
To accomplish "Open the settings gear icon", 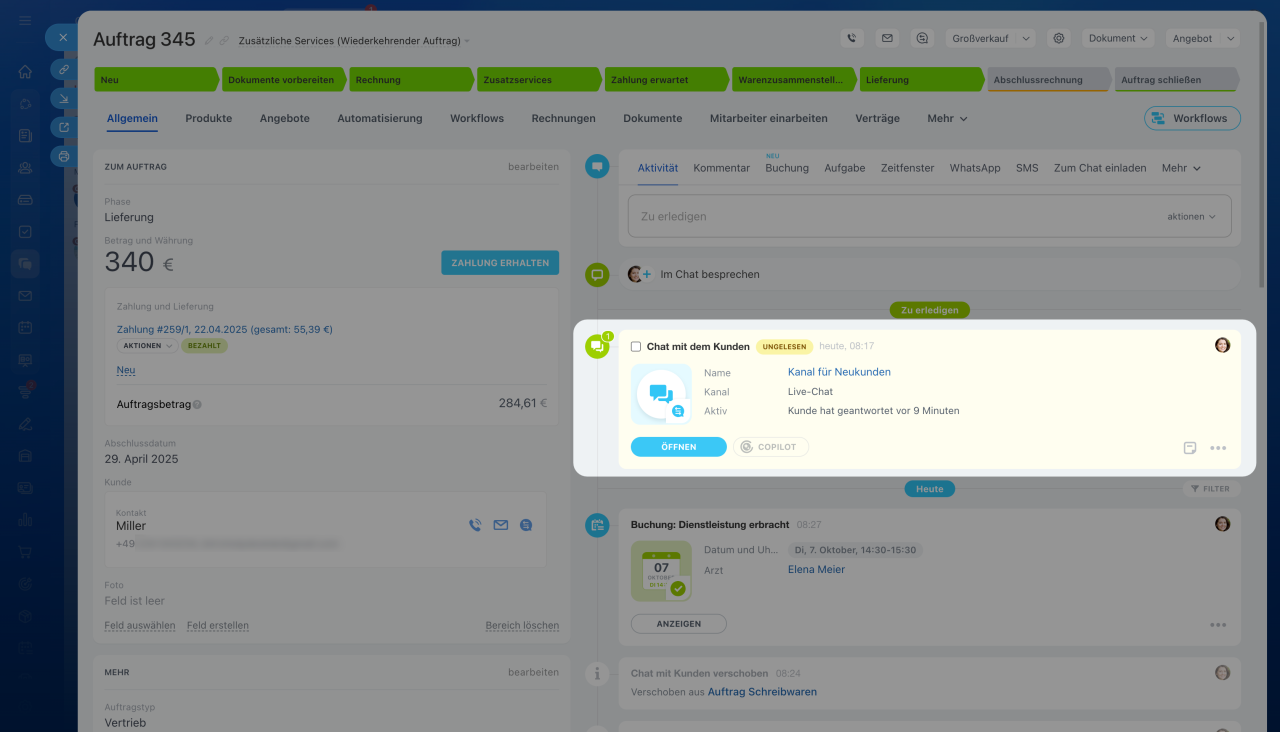I will coord(1058,38).
